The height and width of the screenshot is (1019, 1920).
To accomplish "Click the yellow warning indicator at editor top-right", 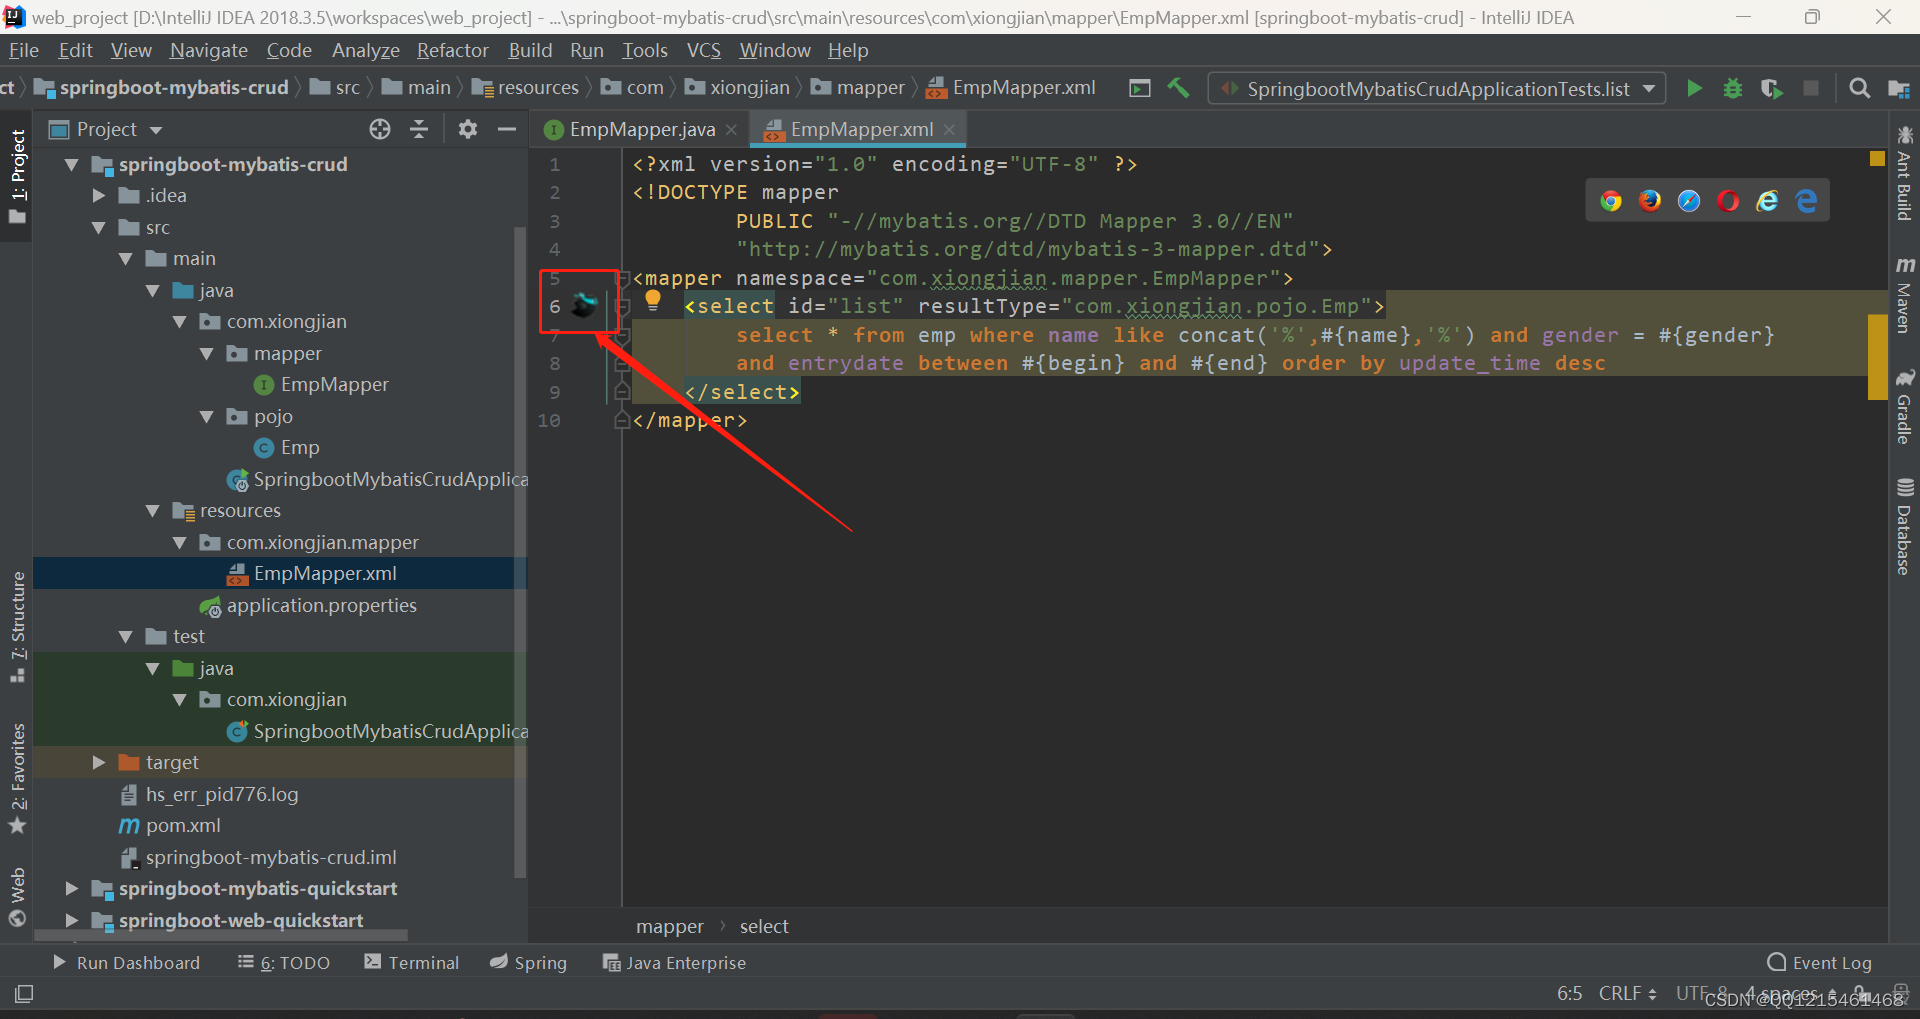I will 1877,158.
